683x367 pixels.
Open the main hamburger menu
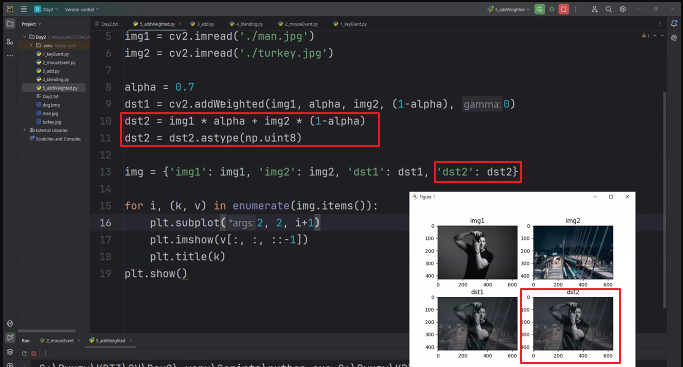click(x=24, y=9)
